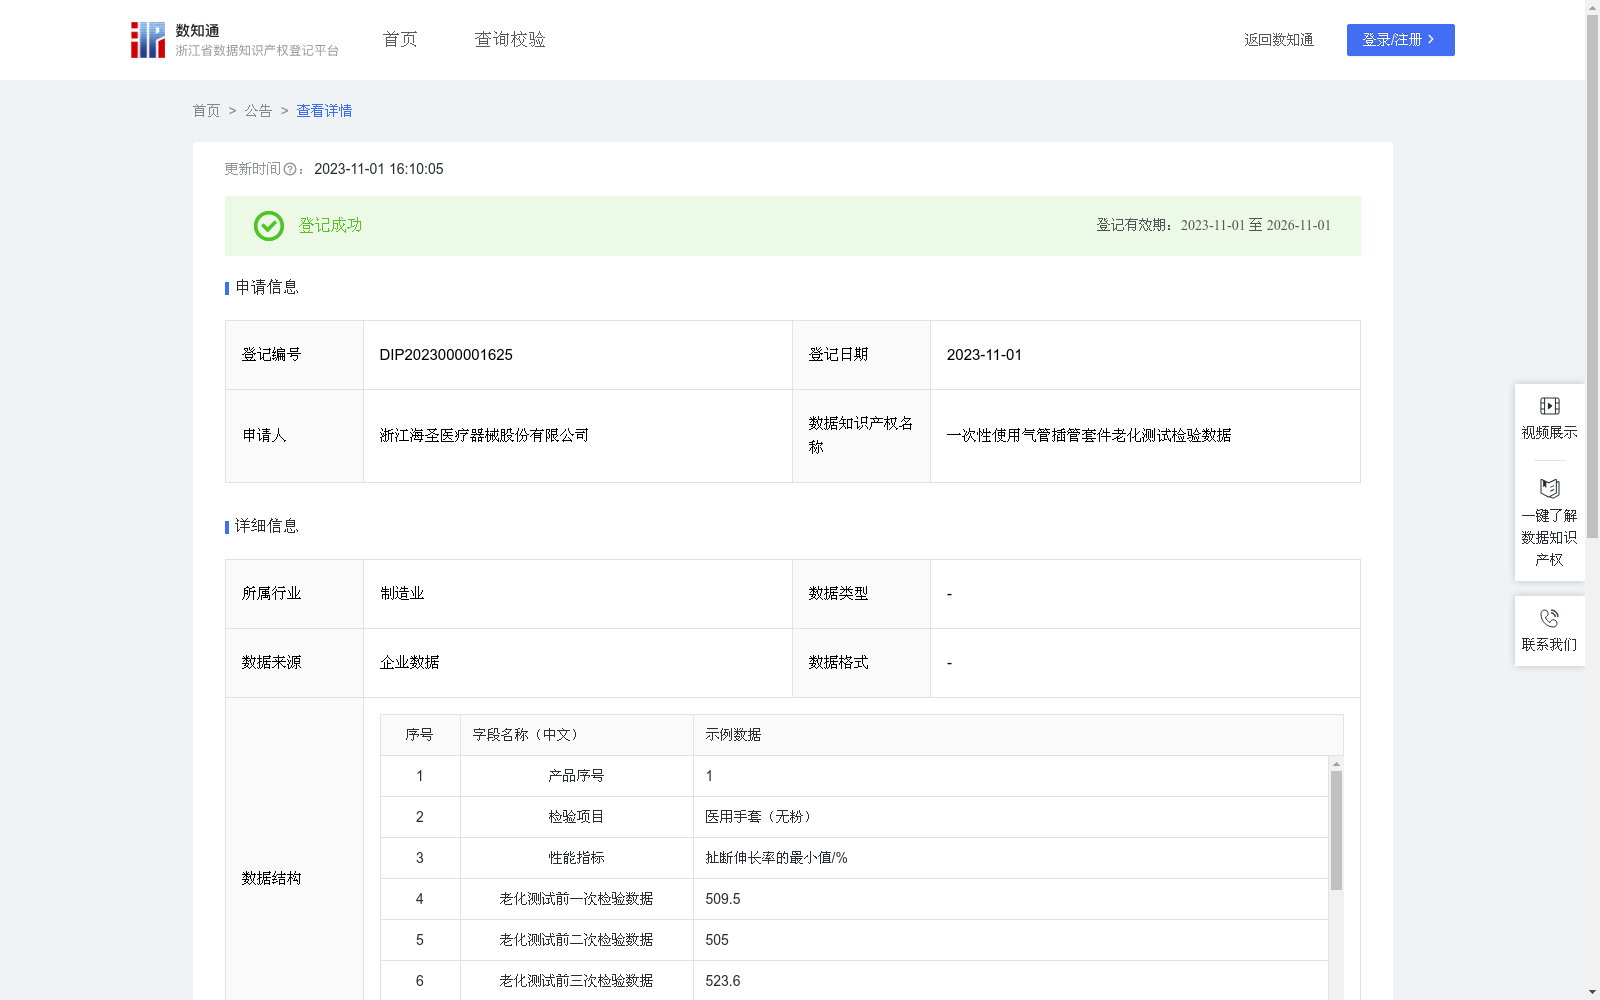Click the 数据类型 label cell
The height and width of the screenshot is (1000, 1600).
pos(861,594)
